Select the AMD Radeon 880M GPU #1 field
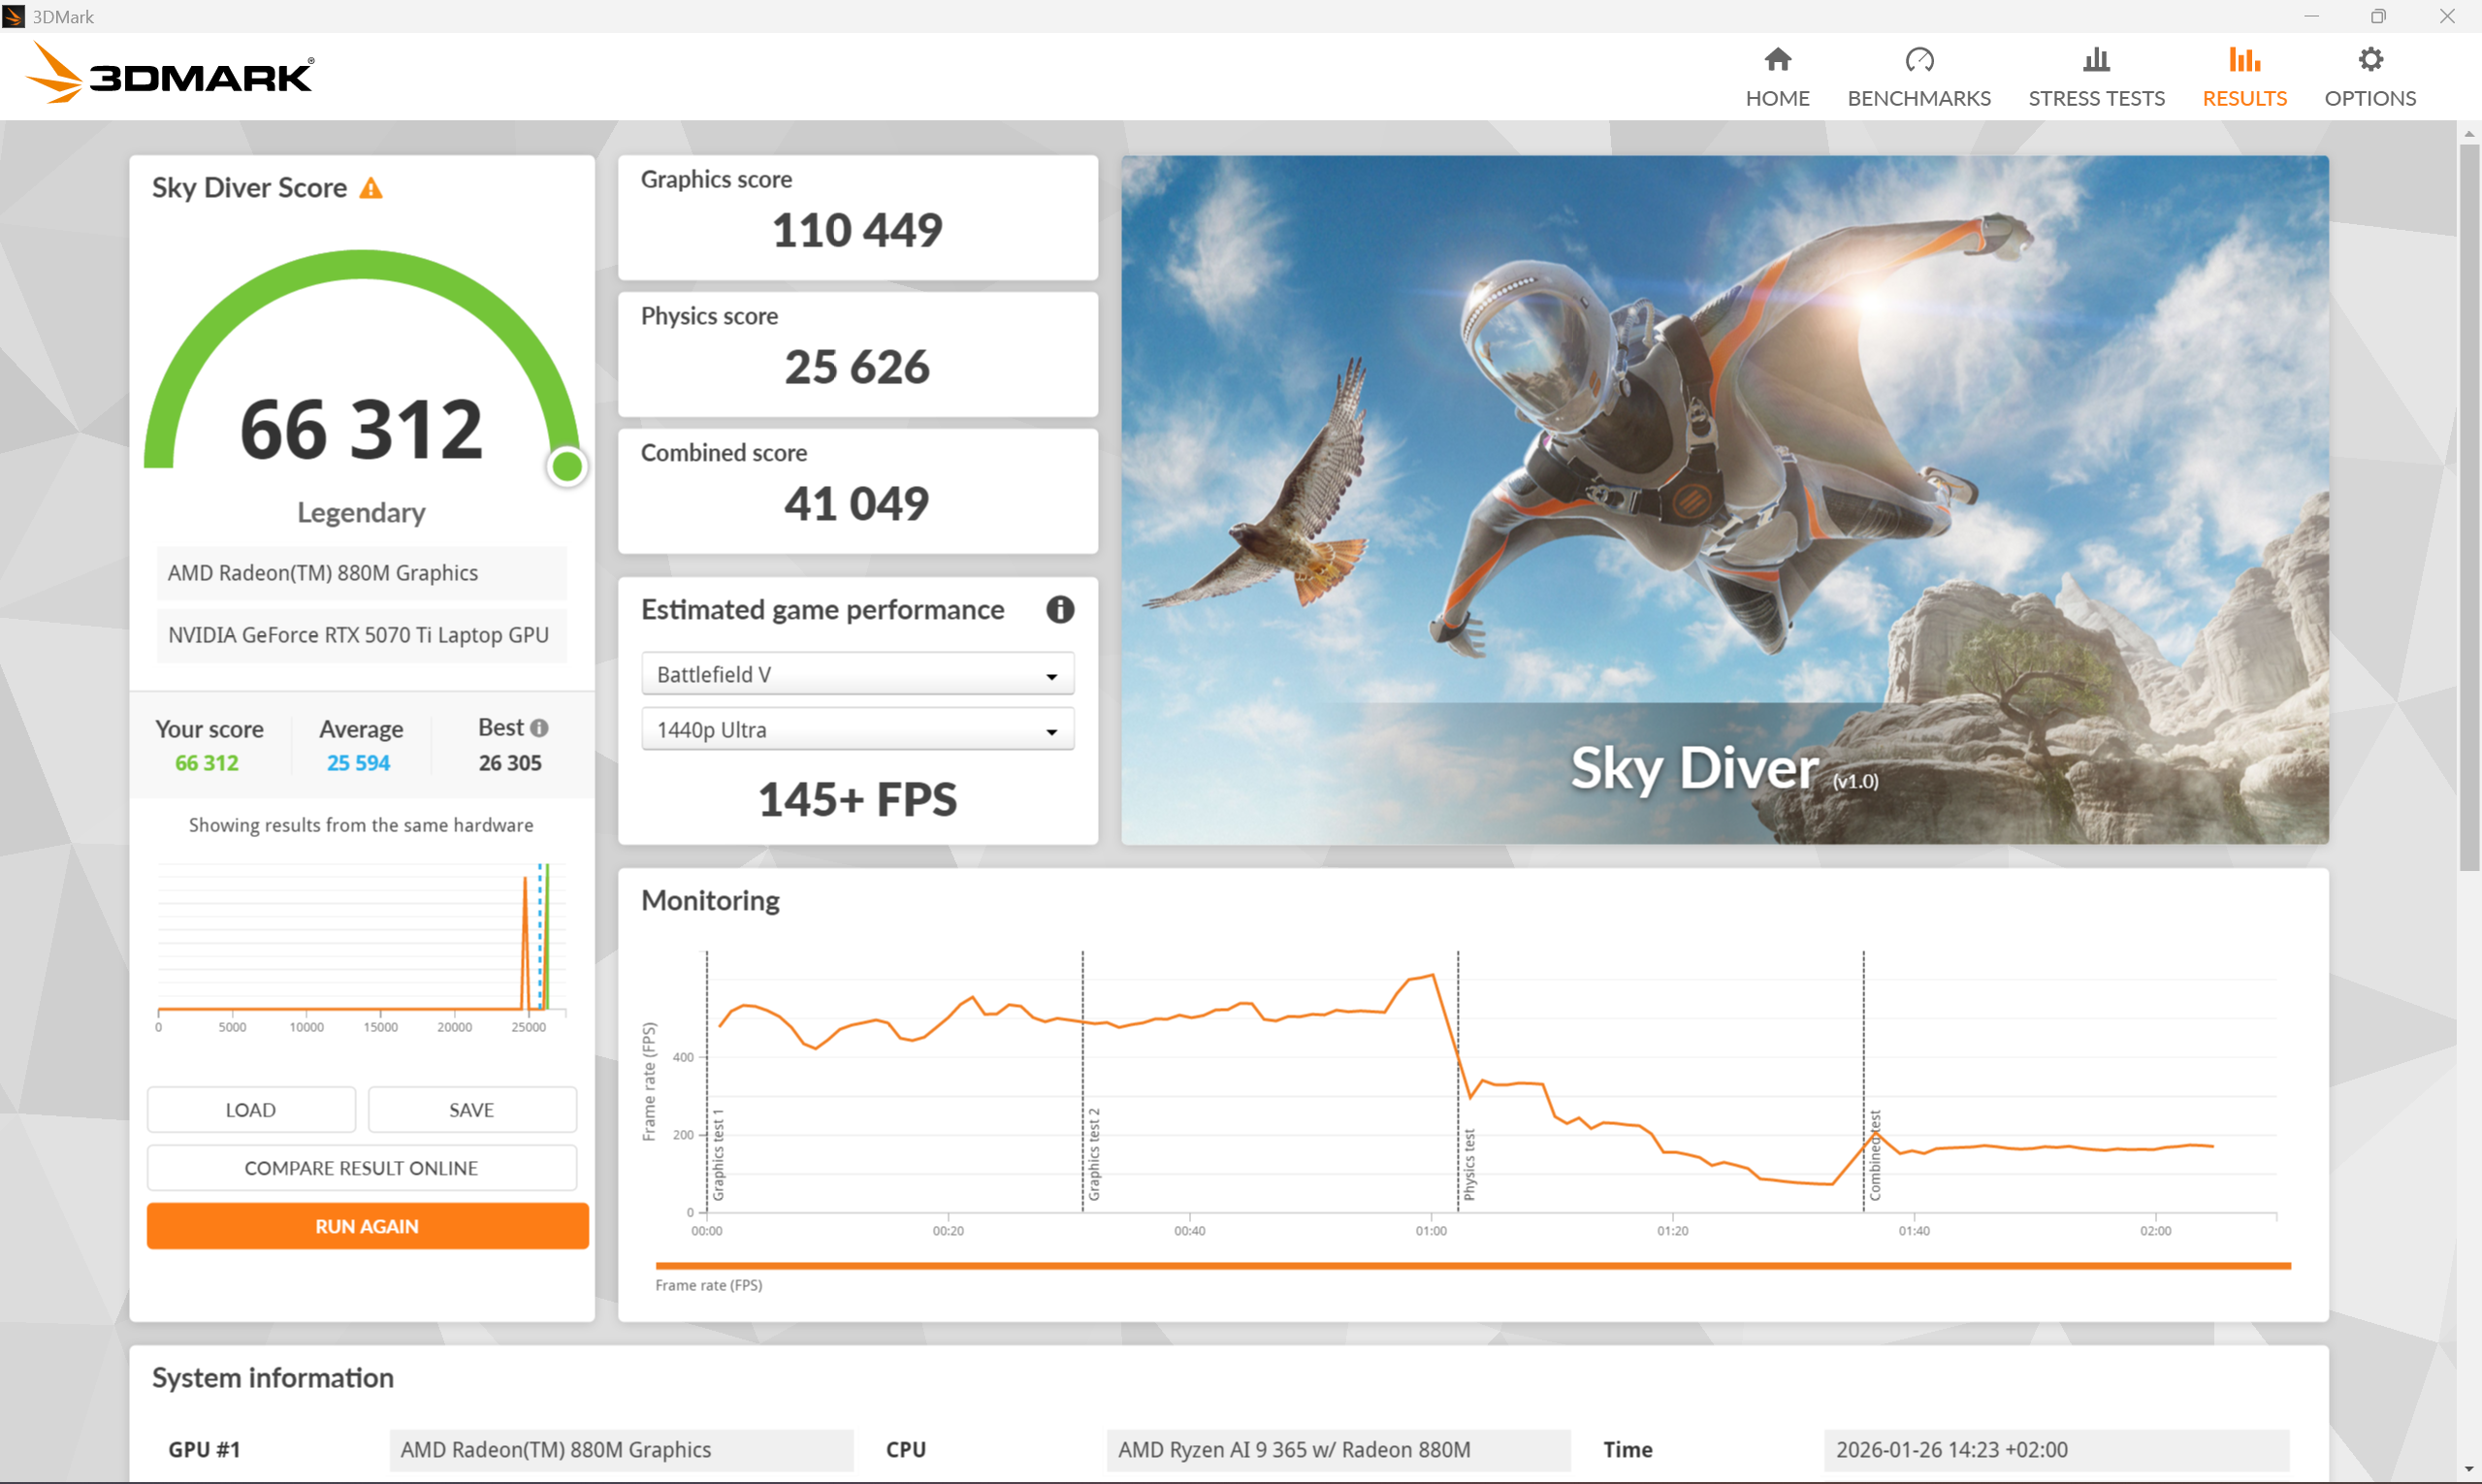This screenshot has height=1484, width=2482. [620, 1449]
